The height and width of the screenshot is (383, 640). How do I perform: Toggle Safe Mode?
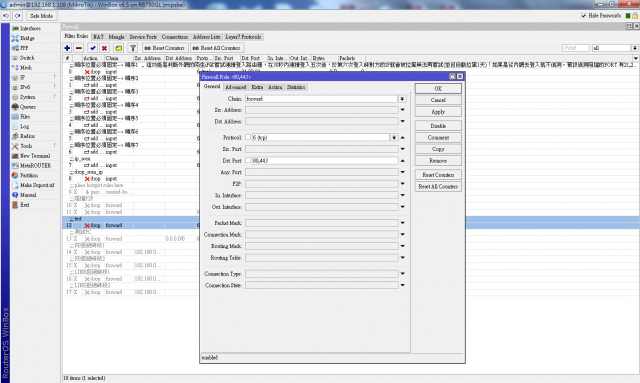(x=42, y=16)
